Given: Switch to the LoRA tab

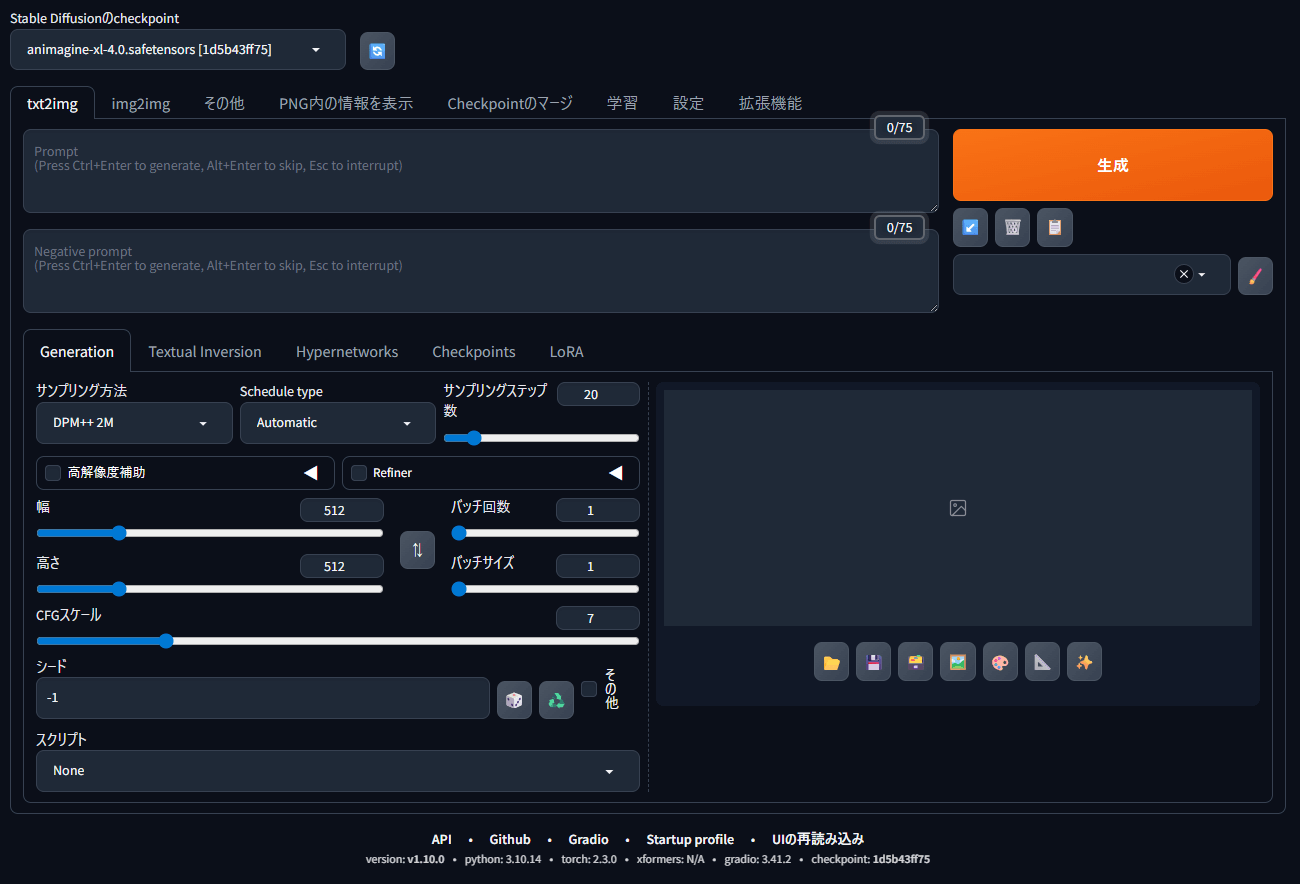Looking at the screenshot, I should coord(567,352).
